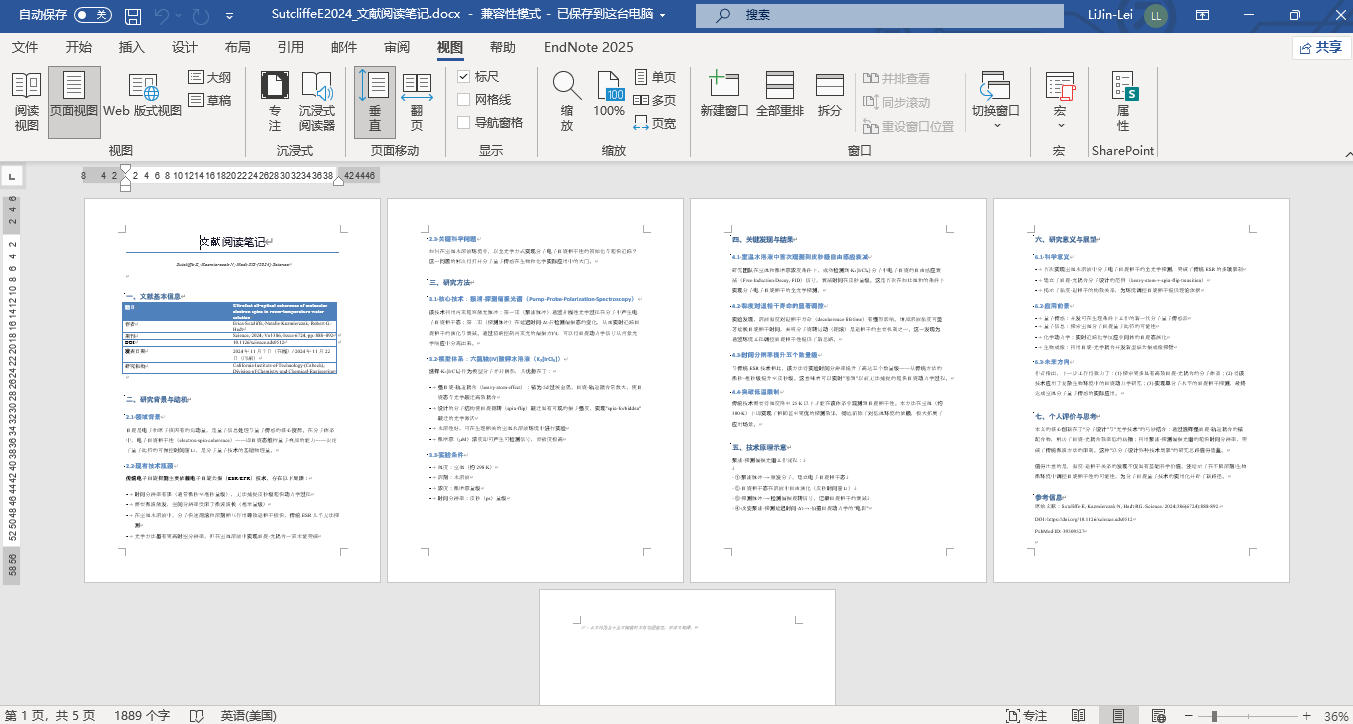Save the document with the floppy icon

(x=132, y=15)
